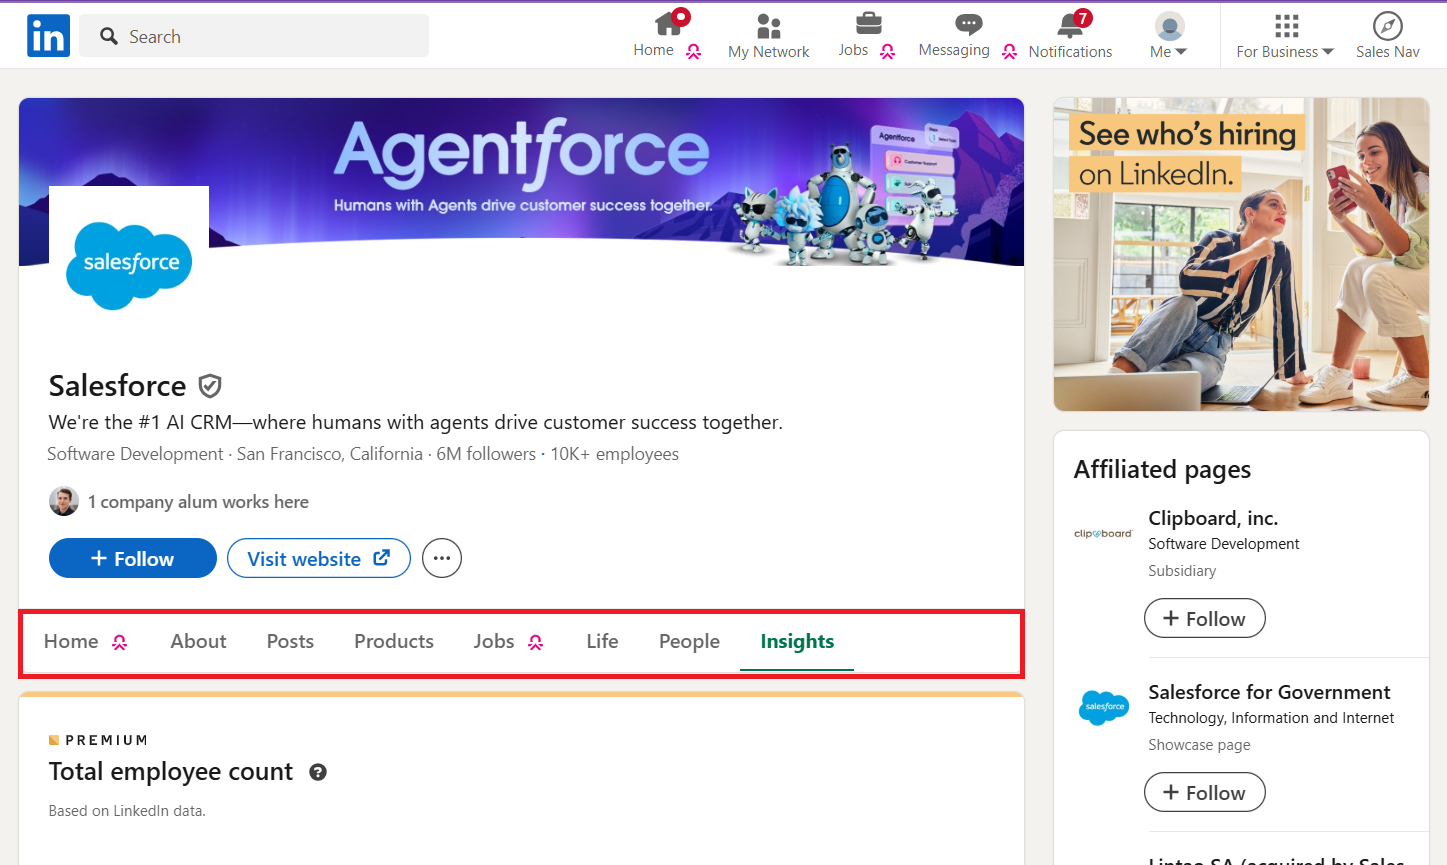The height and width of the screenshot is (865, 1447).
Task: Open Messaging chat bubble icon
Action: (968, 24)
